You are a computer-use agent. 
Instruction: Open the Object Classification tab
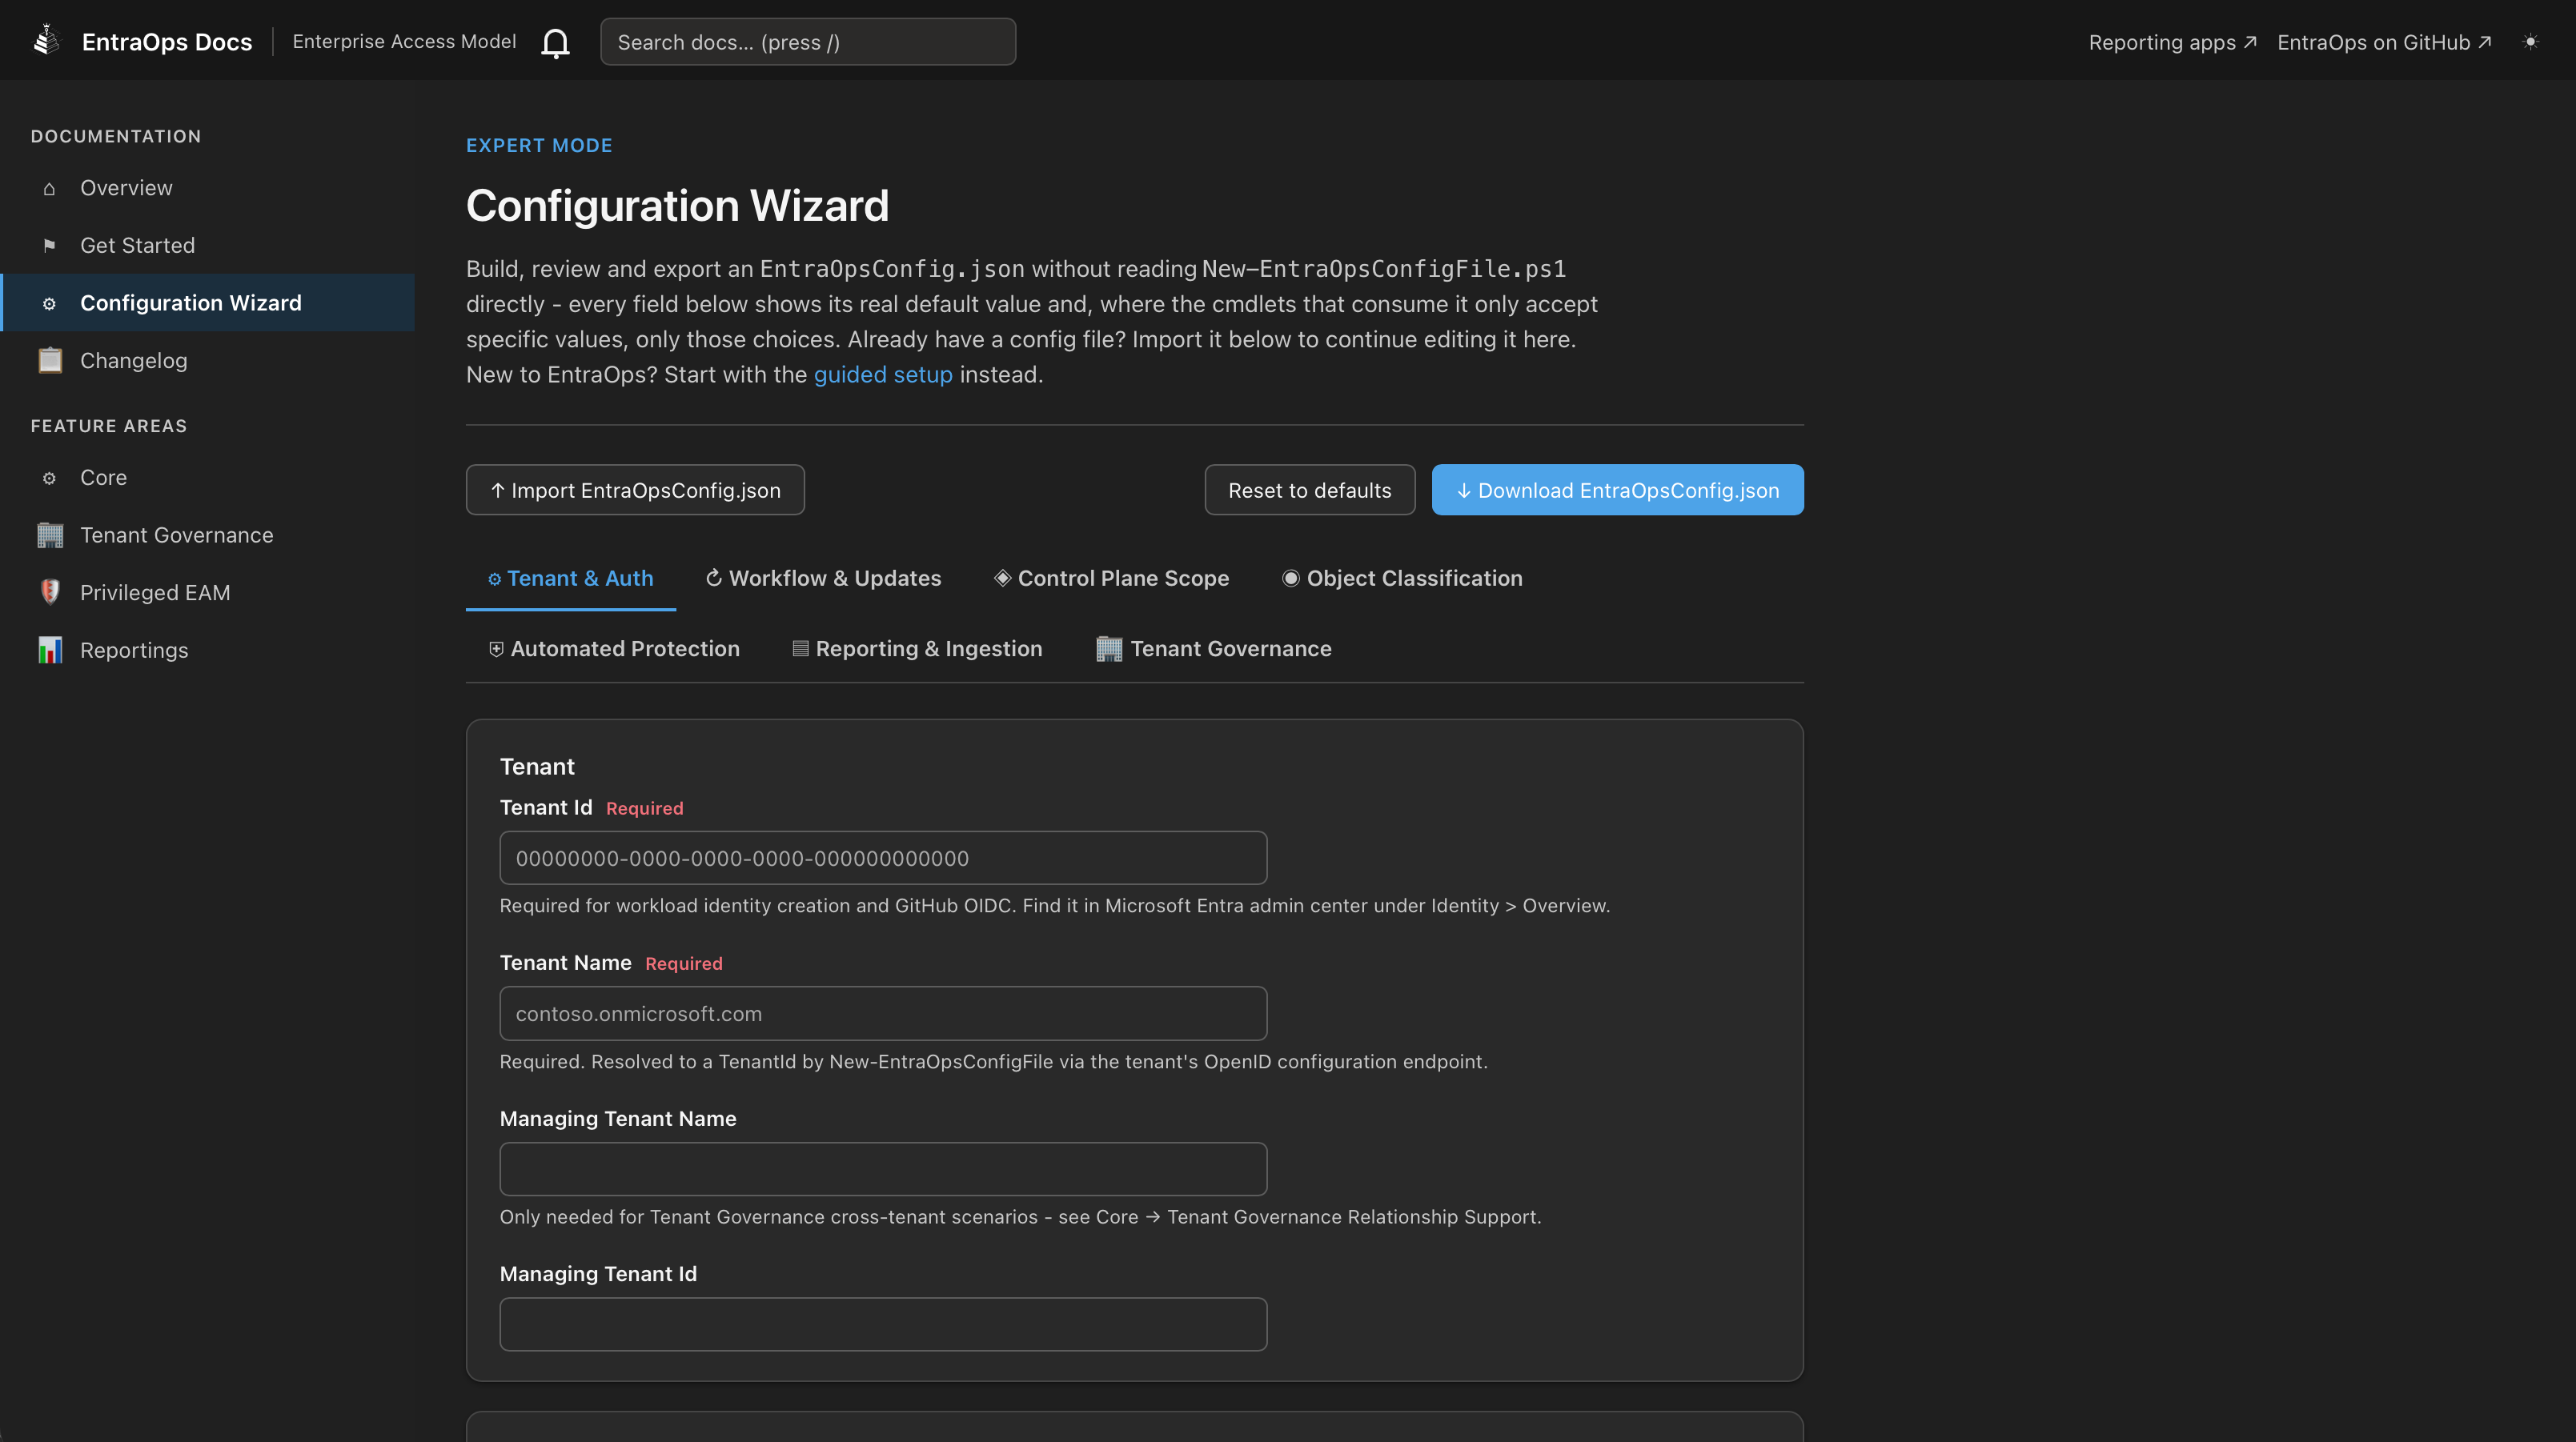(x=1403, y=578)
